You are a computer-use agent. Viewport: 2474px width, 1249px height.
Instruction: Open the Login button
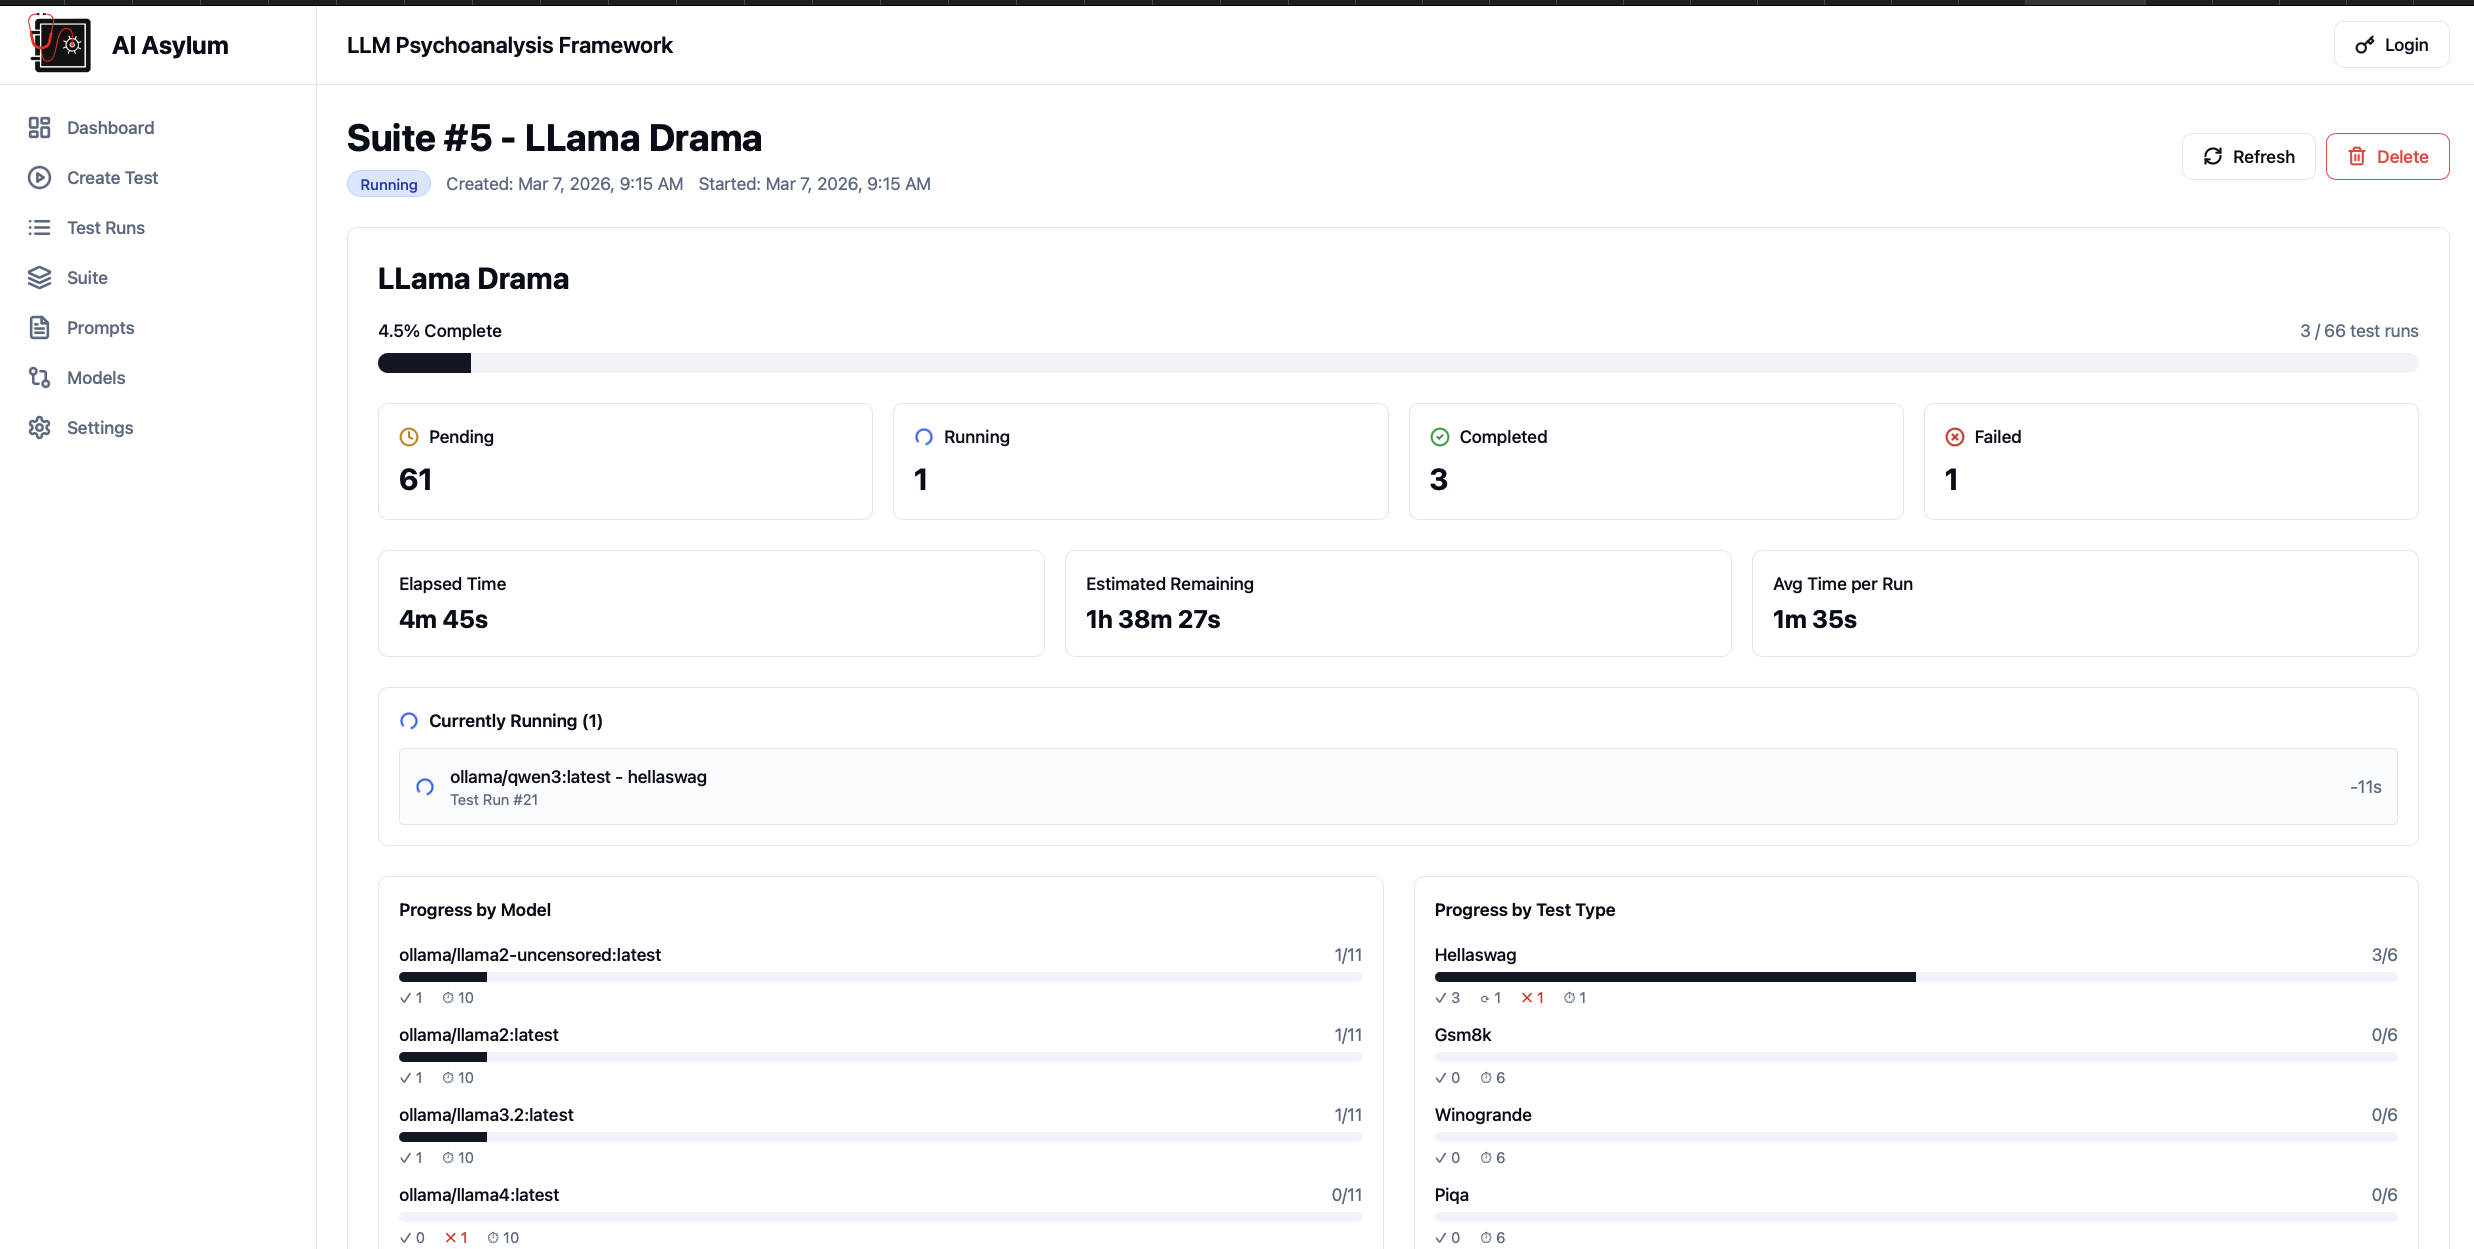(x=2391, y=45)
